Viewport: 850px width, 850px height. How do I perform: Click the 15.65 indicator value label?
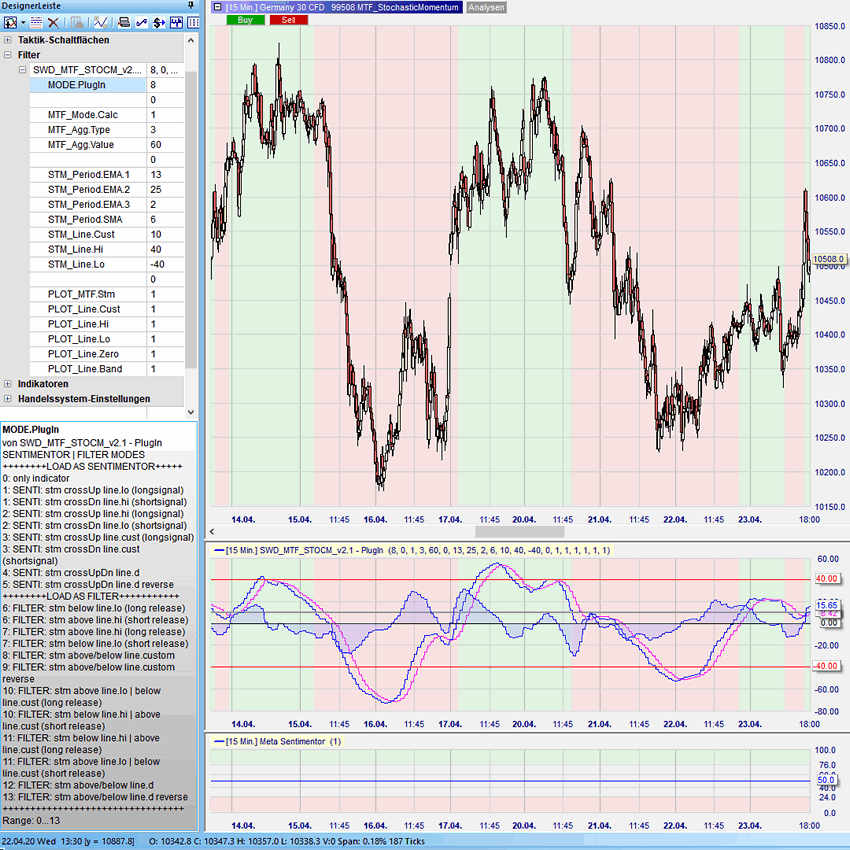coord(827,605)
